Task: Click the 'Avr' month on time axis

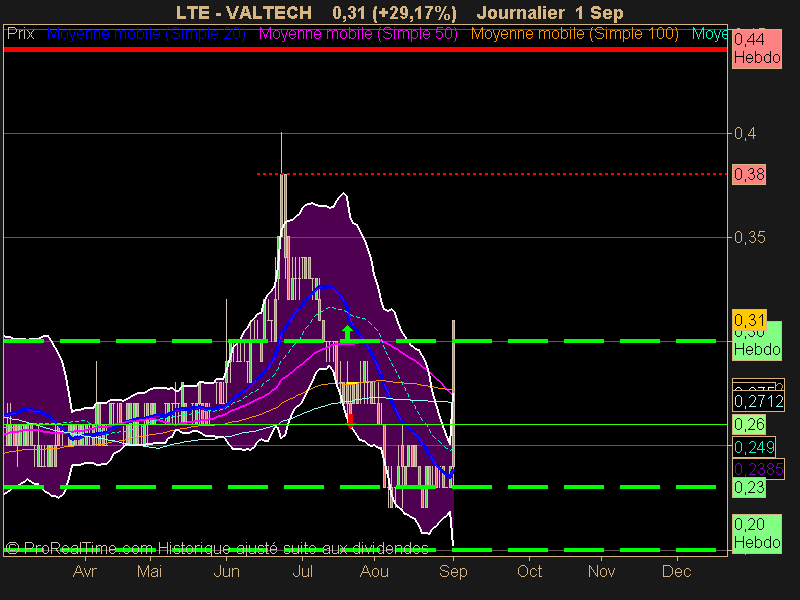Action: click(84, 571)
